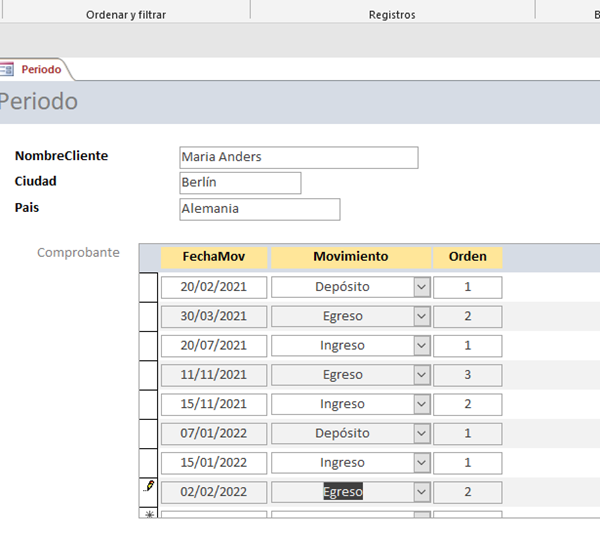
Task: Open Movimiento dropdown for 20/02/2021 row
Action: coord(421,287)
